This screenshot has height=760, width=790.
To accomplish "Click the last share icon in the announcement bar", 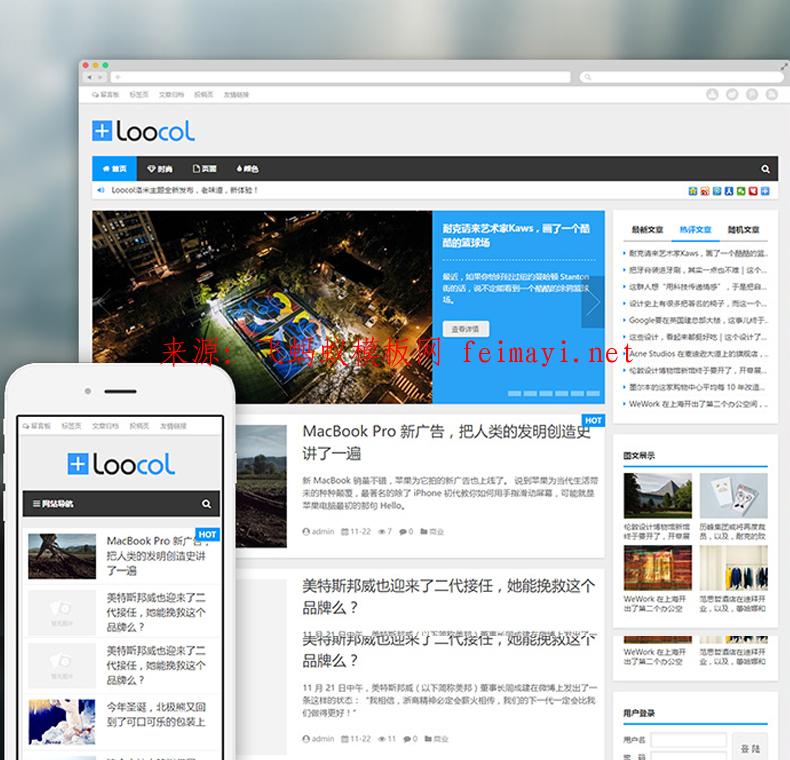I will pos(765,190).
